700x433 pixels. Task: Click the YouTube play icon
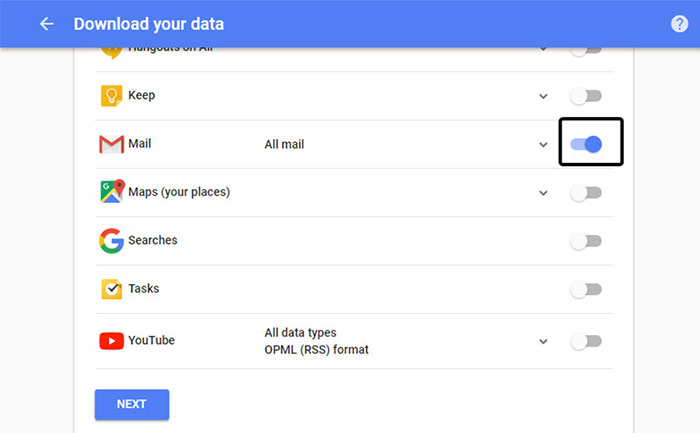[111, 341]
